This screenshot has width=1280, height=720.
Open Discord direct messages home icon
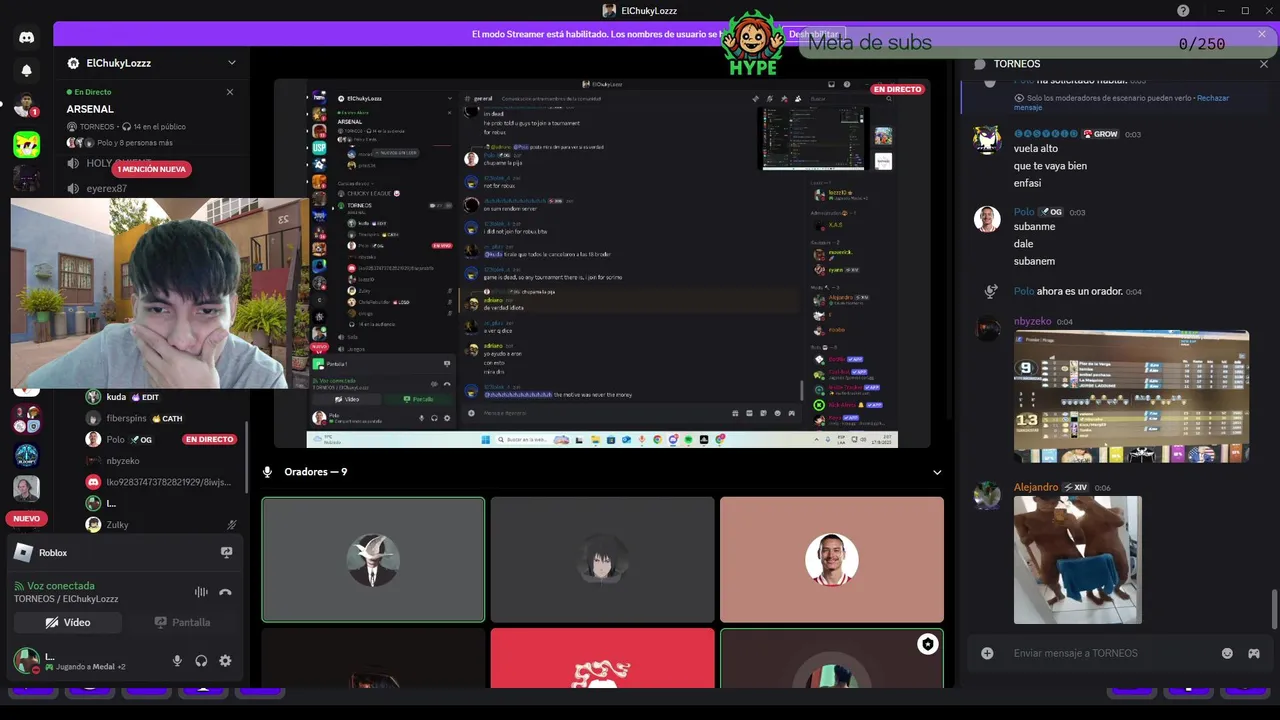[x=27, y=38]
